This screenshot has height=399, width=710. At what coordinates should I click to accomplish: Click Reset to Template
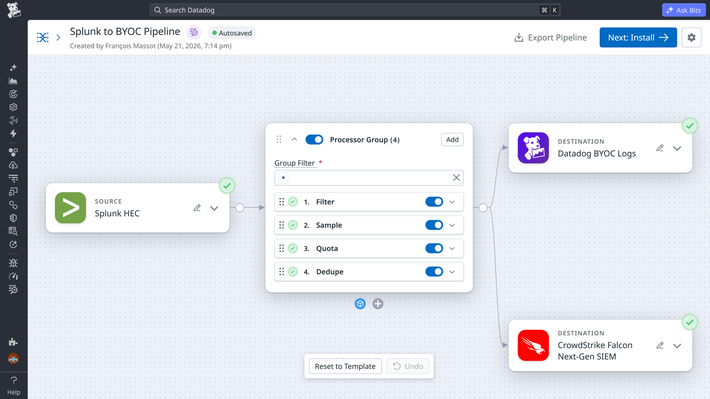[345, 366]
